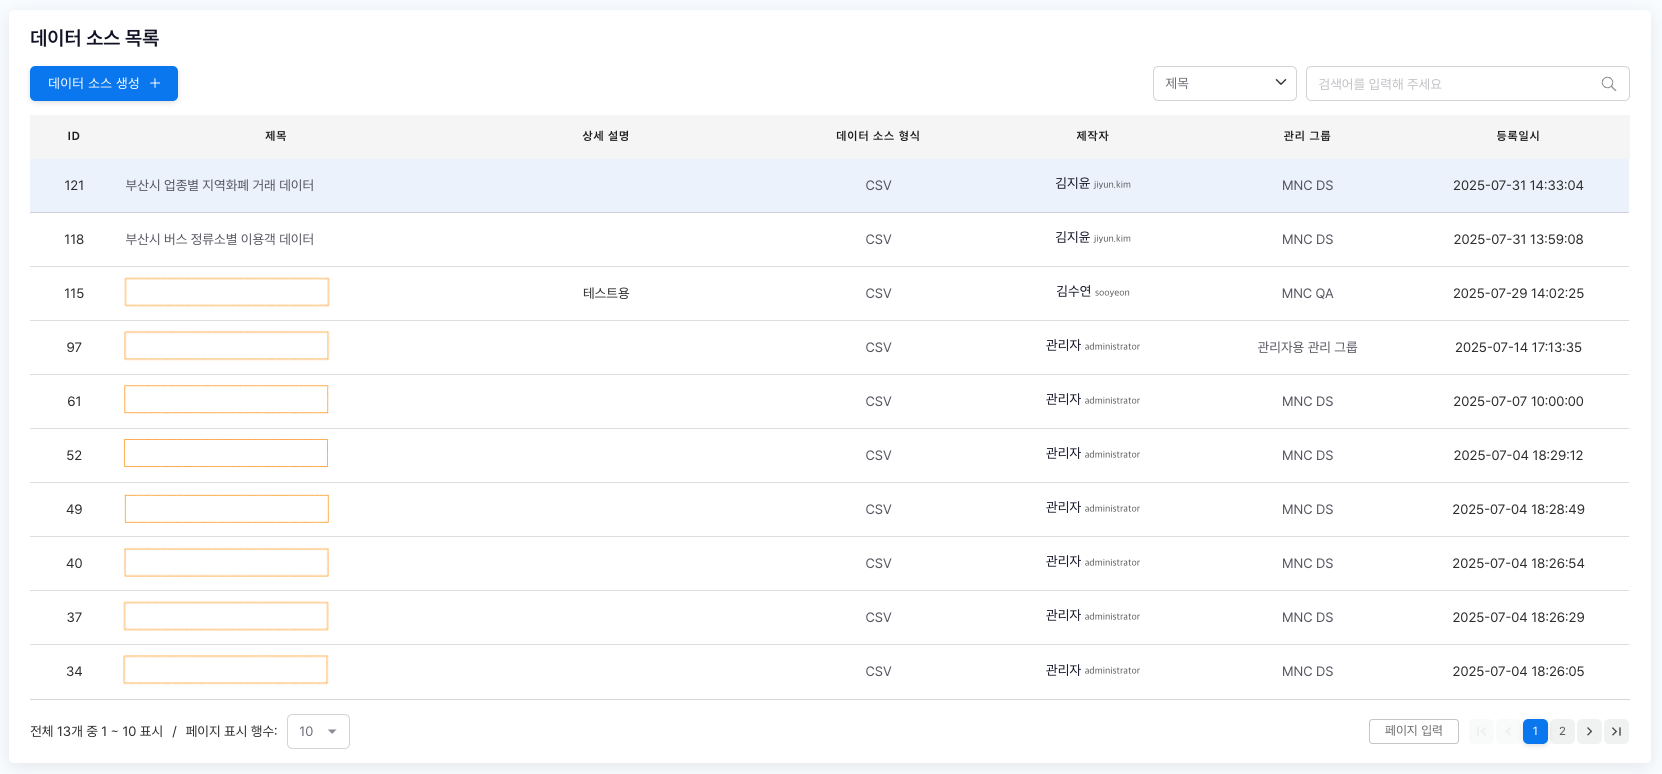Viewport: 1662px width, 774px height.
Task: Click the 데이터 소스 생성 button
Action: click(103, 84)
